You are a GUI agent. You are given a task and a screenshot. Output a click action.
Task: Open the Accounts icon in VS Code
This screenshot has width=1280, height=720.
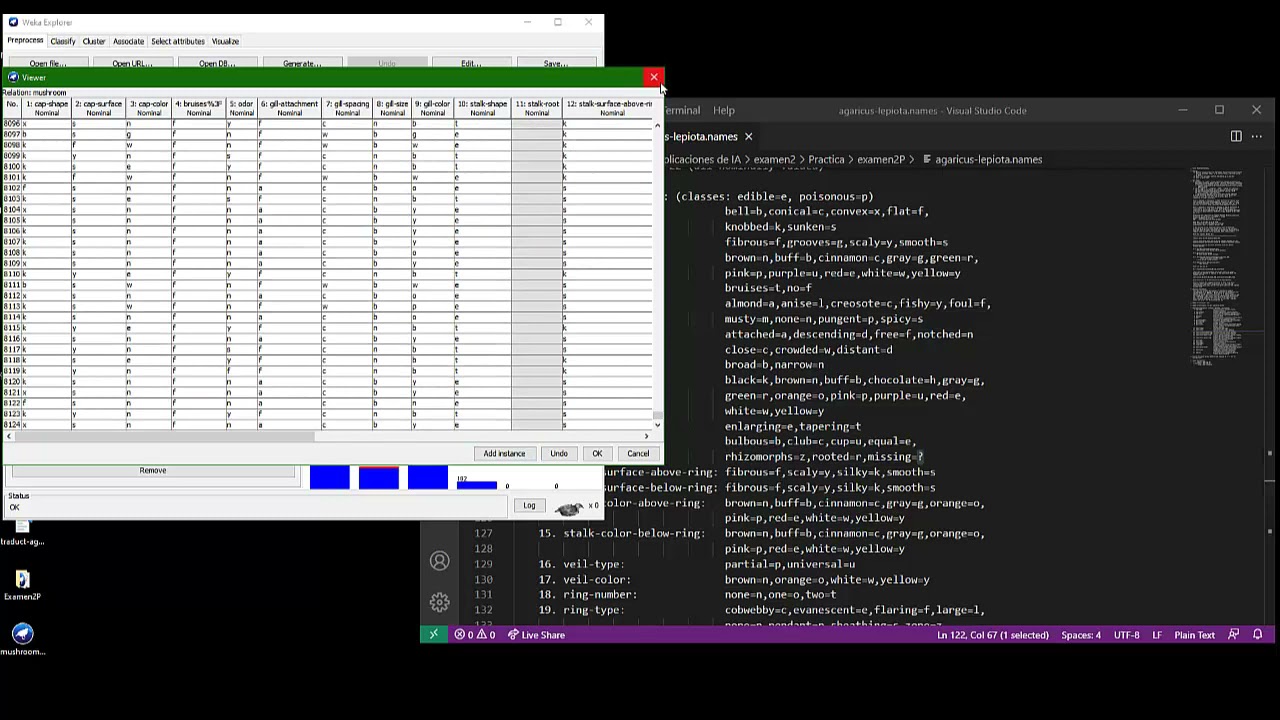pos(439,561)
